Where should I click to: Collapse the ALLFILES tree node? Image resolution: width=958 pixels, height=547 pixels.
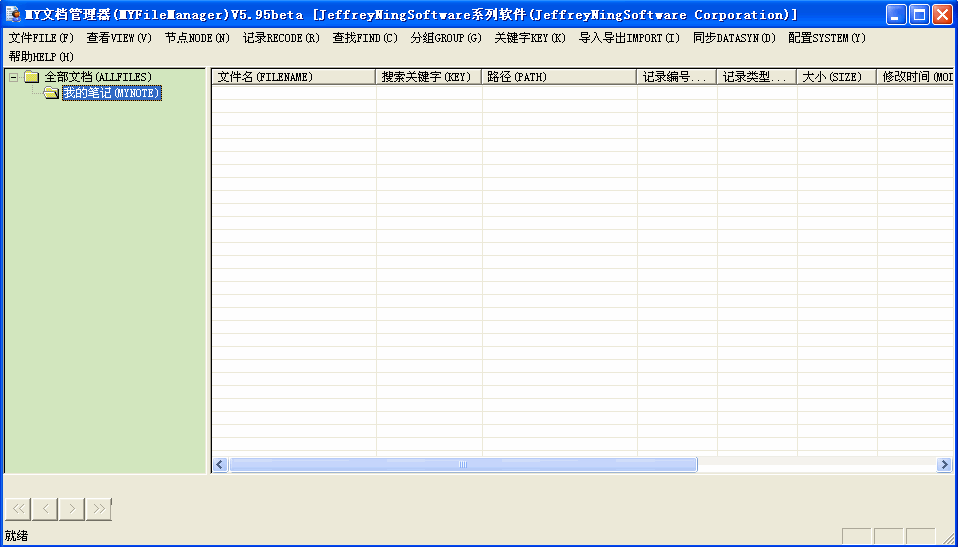pyautogui.click(x=14, y=77)
